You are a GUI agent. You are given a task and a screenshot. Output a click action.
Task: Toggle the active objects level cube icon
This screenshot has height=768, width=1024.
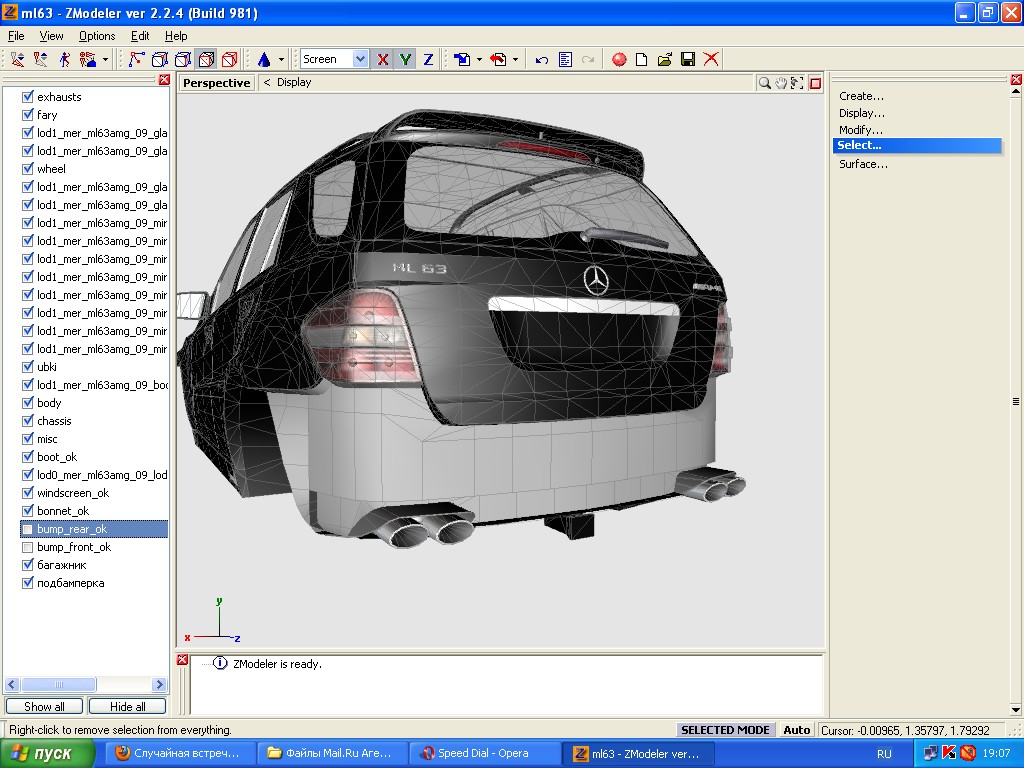[x=206, y=59]
